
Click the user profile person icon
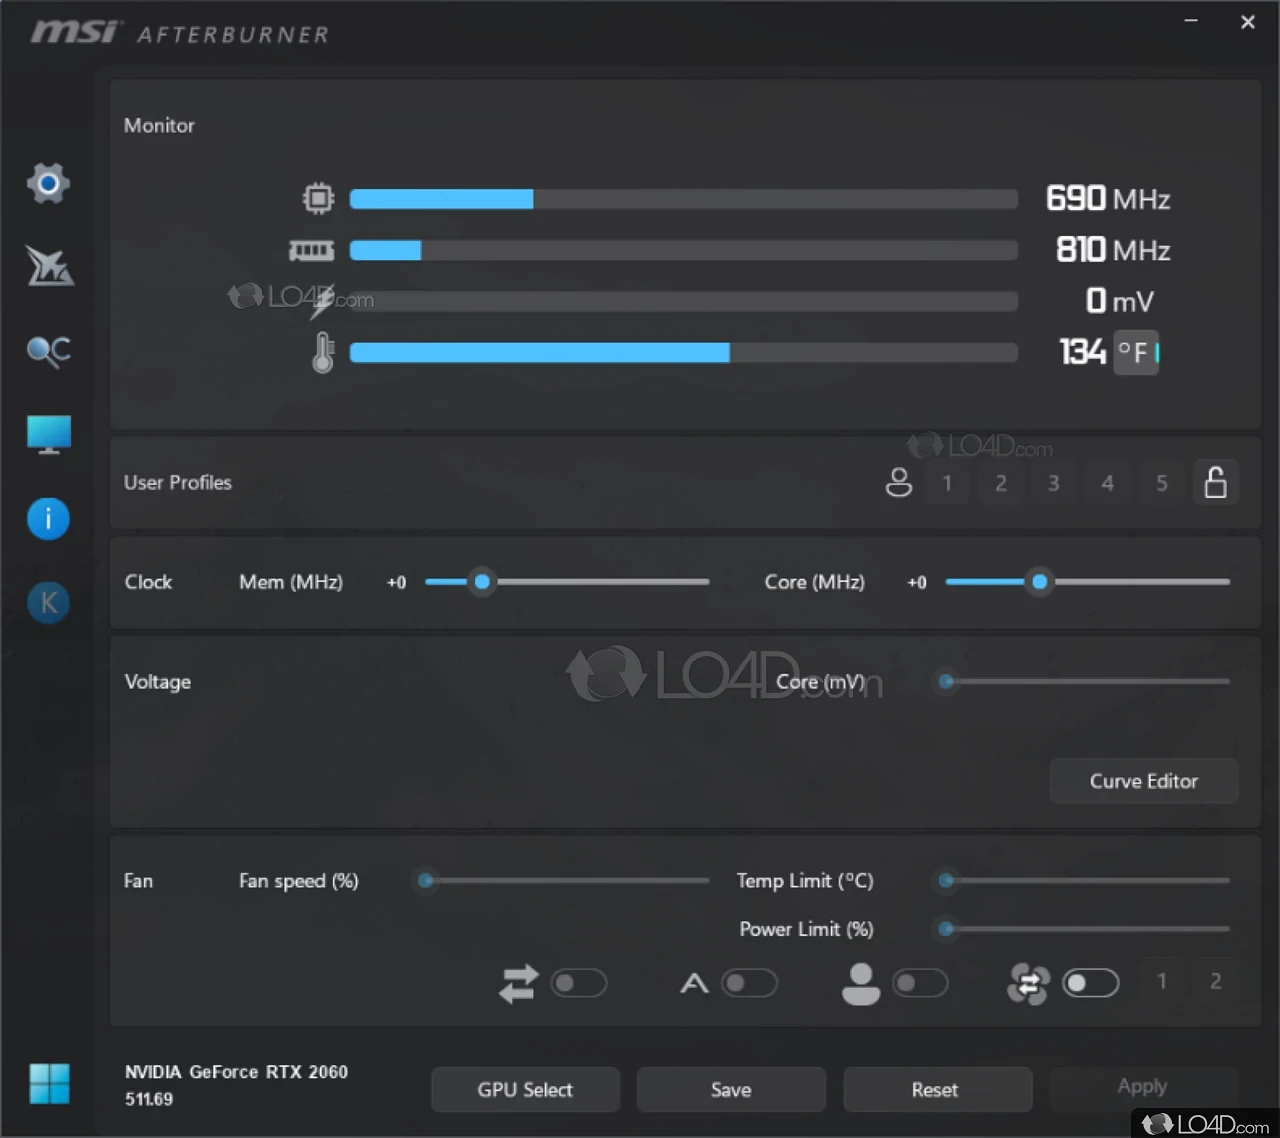(x=899, y=483)
